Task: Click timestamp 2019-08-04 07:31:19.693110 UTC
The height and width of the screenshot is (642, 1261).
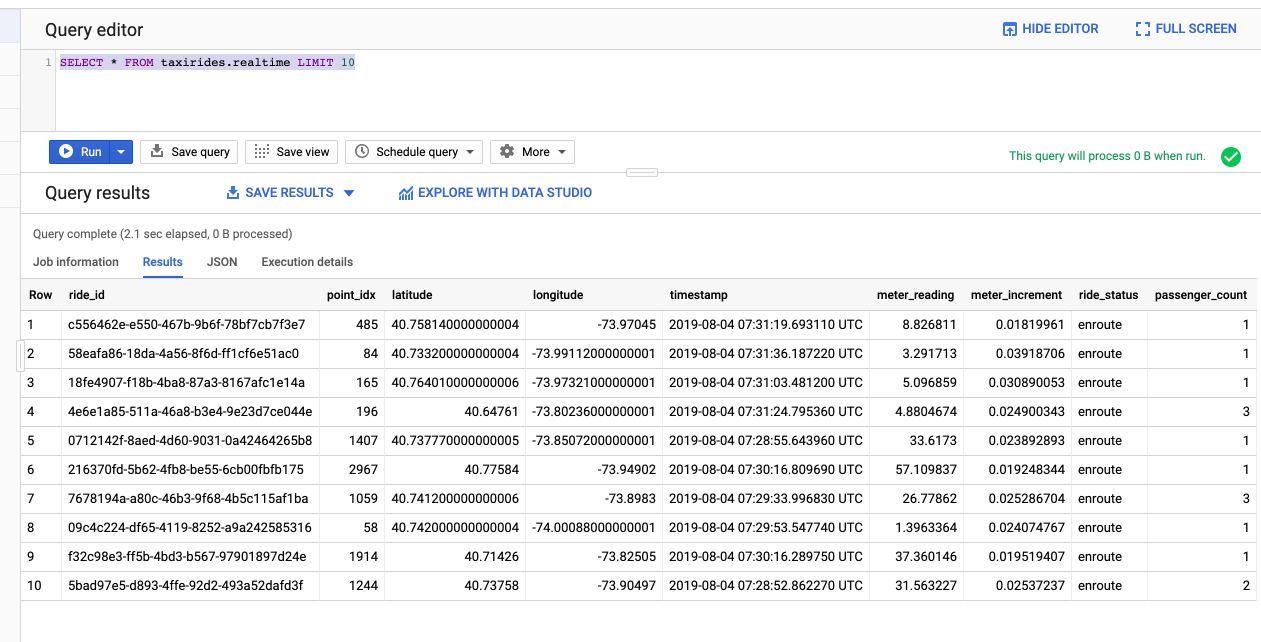Action: click(x=766, y=324)
